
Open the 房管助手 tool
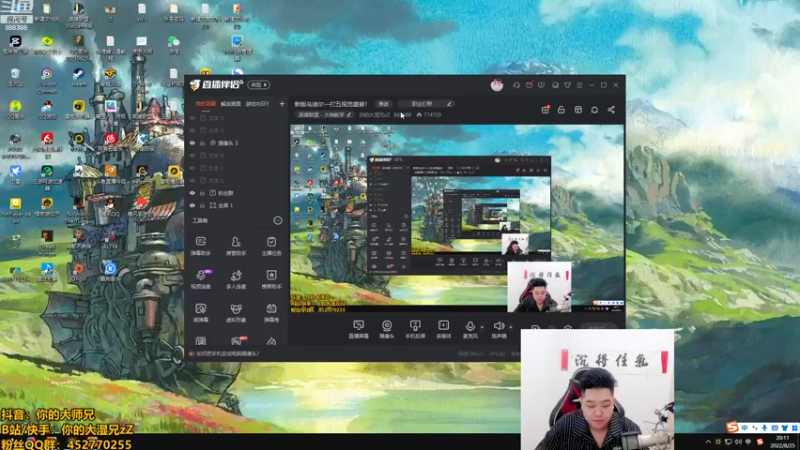click(x=236, y=245)
